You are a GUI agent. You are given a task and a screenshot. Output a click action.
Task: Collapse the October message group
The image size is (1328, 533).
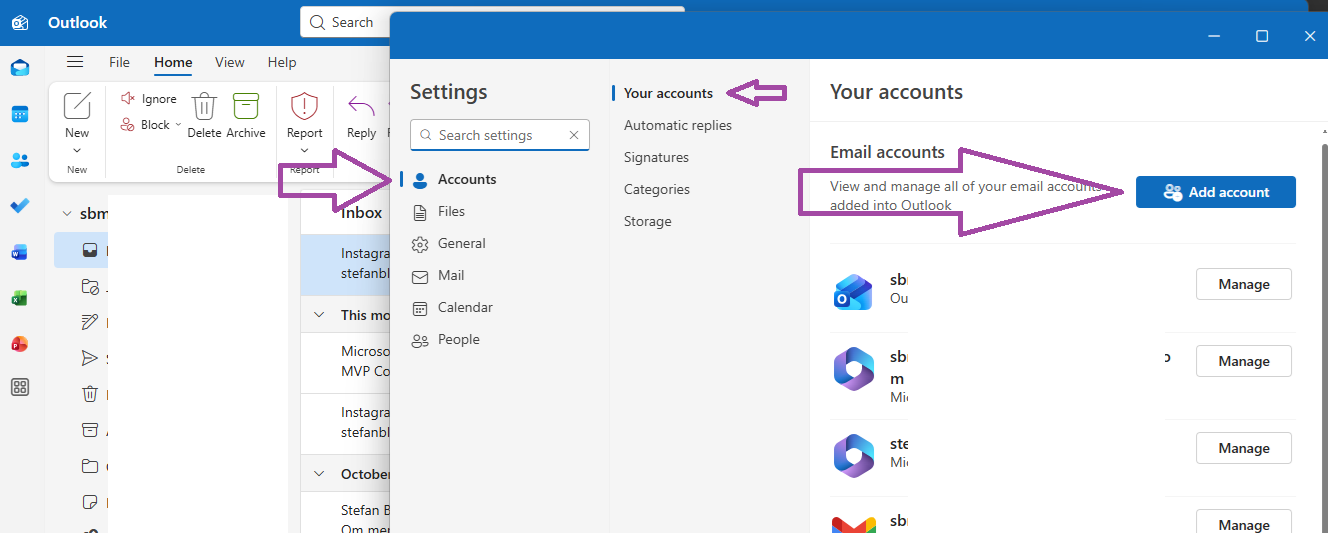[319, 474]
